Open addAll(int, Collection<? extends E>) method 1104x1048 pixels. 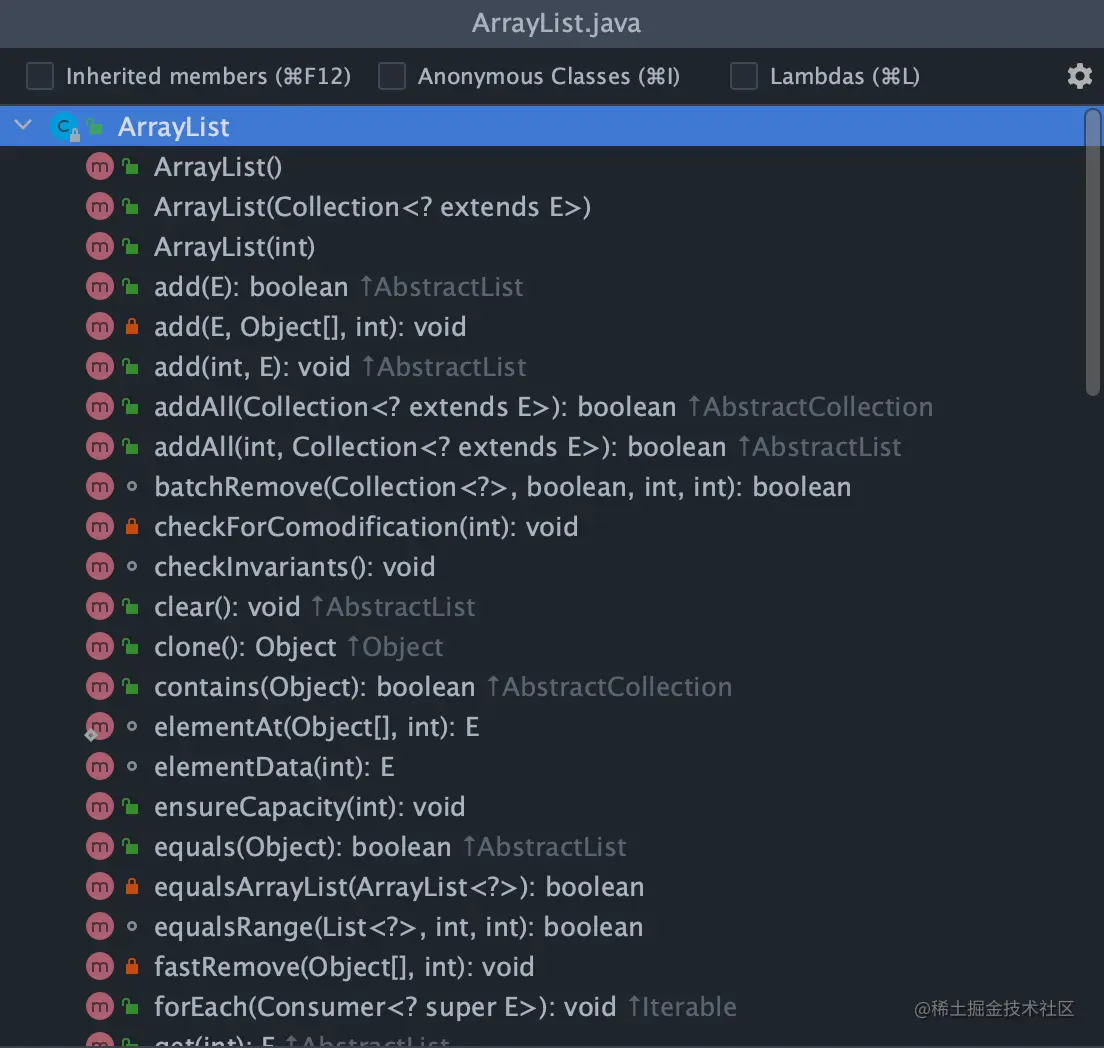pos(440,447)
